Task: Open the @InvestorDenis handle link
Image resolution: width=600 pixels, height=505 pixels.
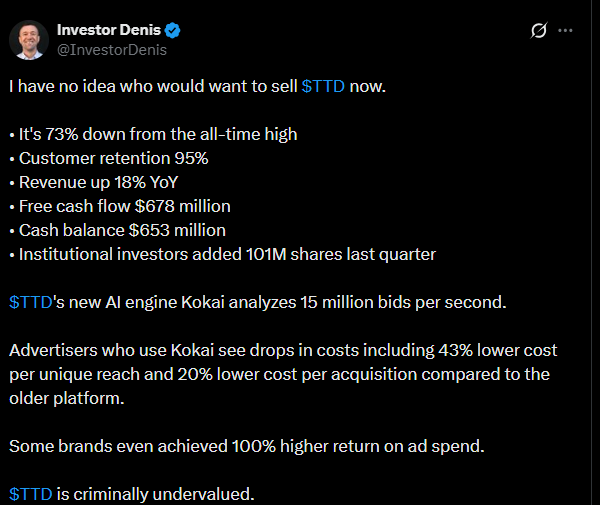Action: (x=111, y=49)
